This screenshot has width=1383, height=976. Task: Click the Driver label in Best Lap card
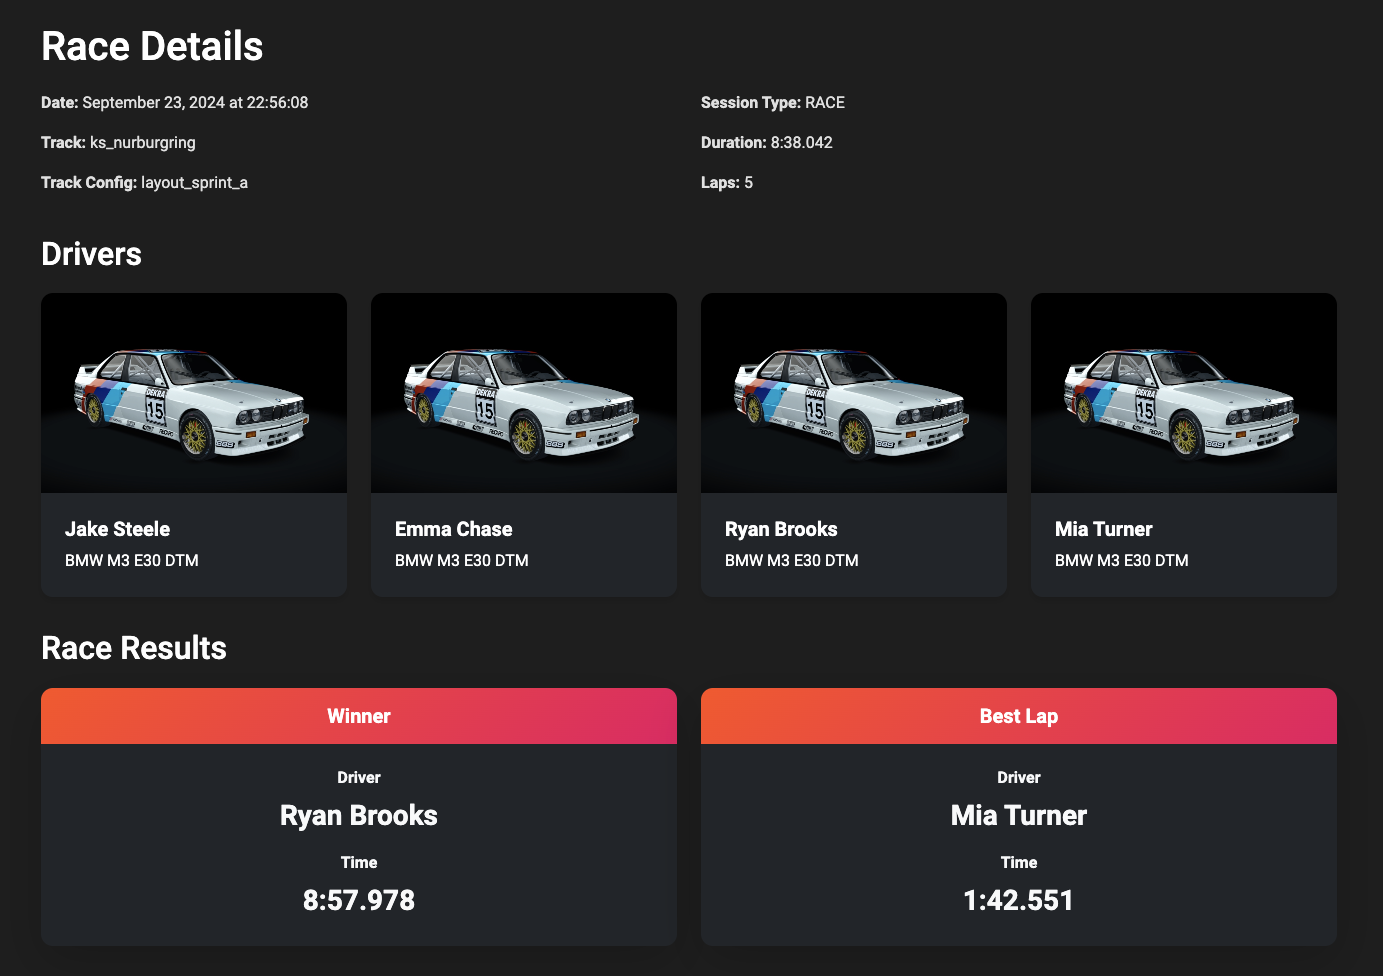(1019, 777)
